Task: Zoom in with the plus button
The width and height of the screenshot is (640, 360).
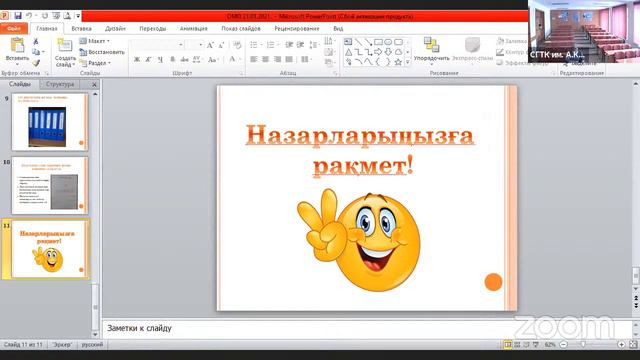Action: 621,345
